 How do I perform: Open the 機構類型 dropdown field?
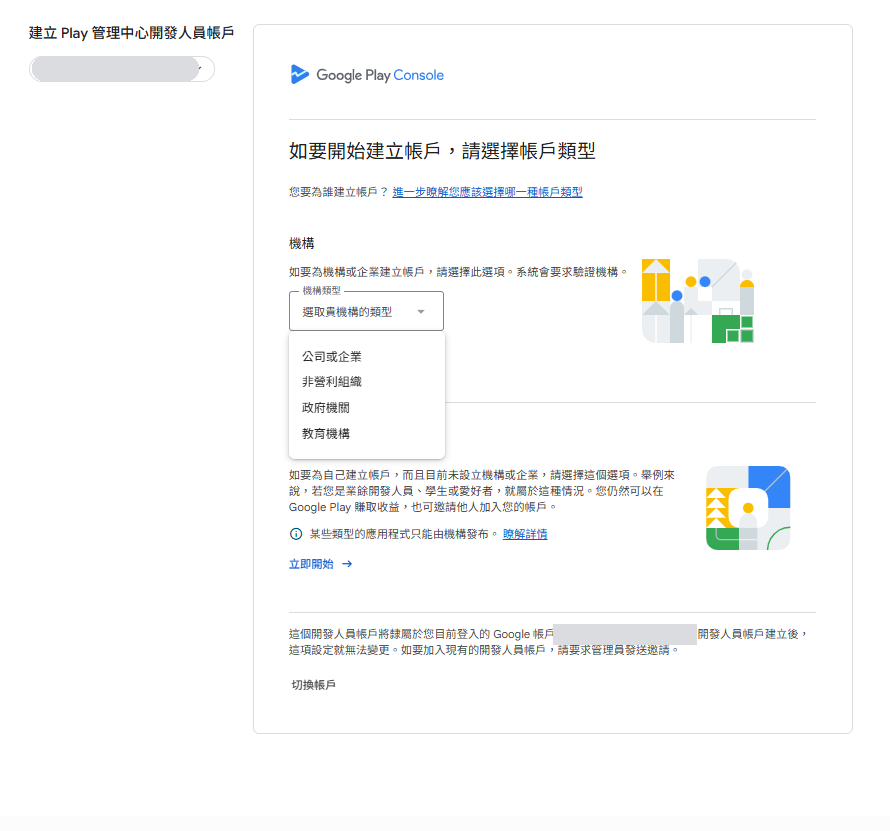[366, 311]
